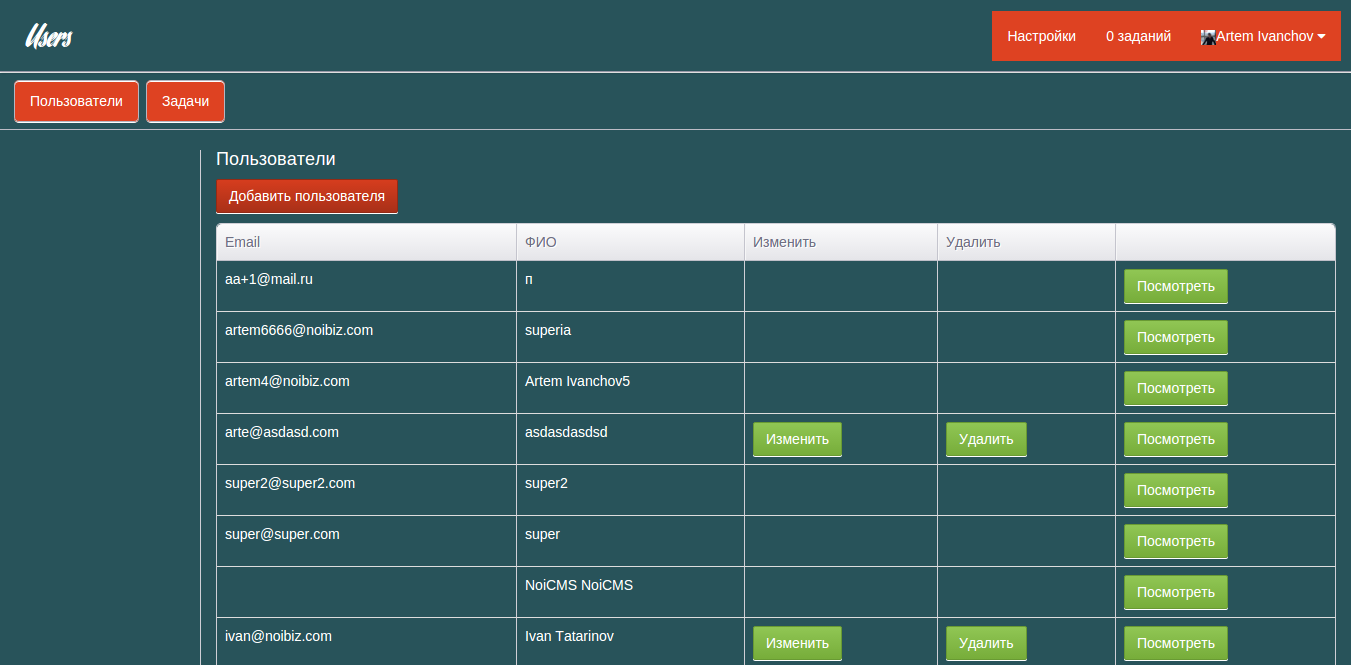Open Настройки in the top bar
Viewport: 1351px width, 665px height.
click(1041, 36)
